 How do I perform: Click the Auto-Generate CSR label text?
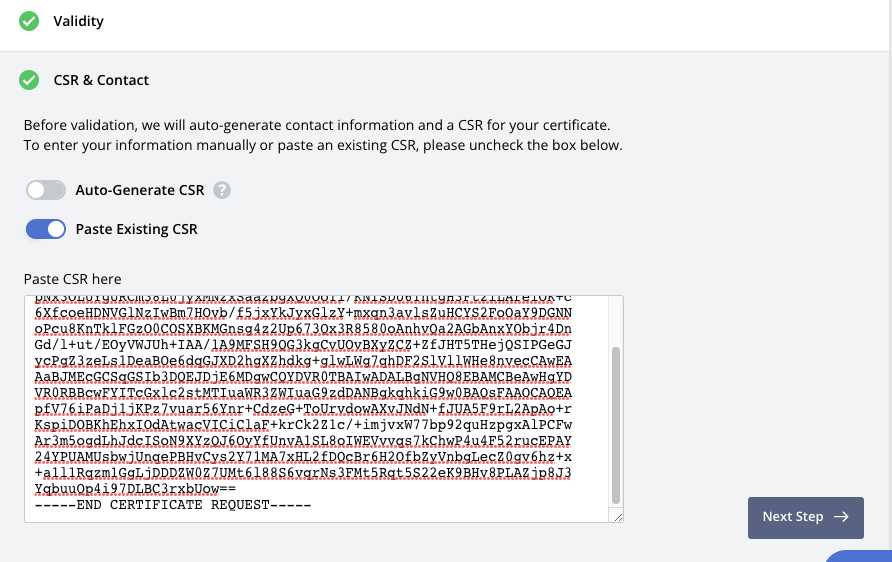pyautogui.click(x=140, y=190)
